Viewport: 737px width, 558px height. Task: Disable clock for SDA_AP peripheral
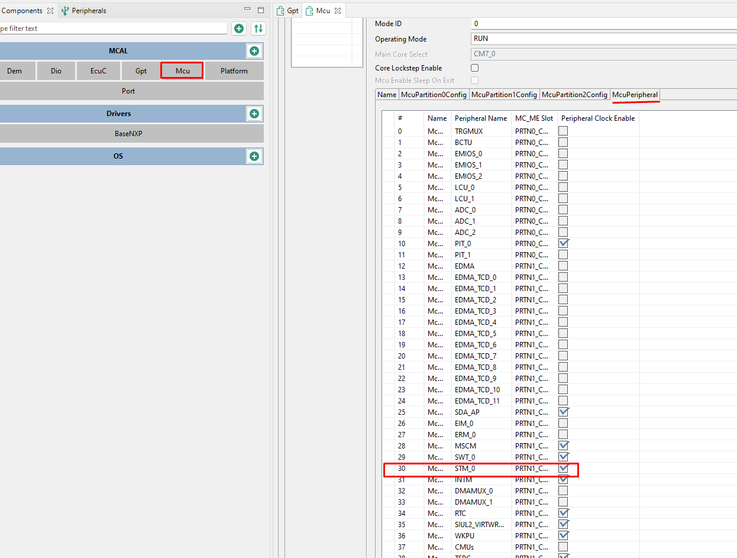point(563,412)
